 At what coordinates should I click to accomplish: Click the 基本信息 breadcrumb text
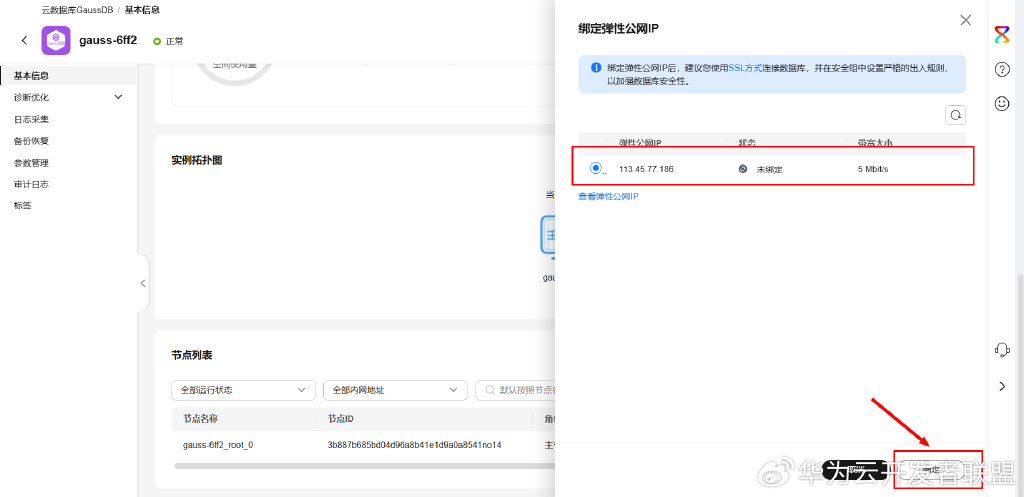(x=142, y=10)
